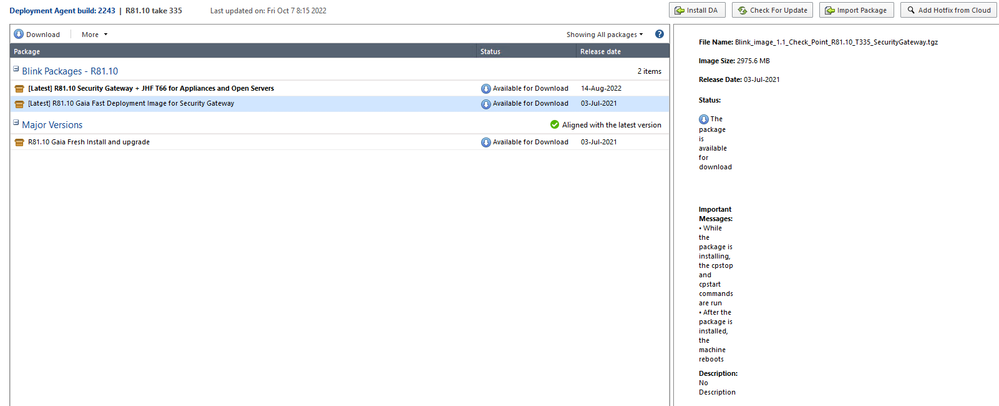Click the Import Package button icon
Viewport: 999px width, 406px height.
830,10
